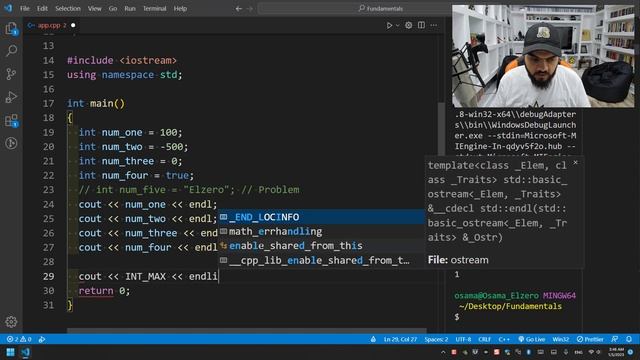This screenshot has height=360, width=640.
Task: Open the Go menu
Action: coord(113,9)
